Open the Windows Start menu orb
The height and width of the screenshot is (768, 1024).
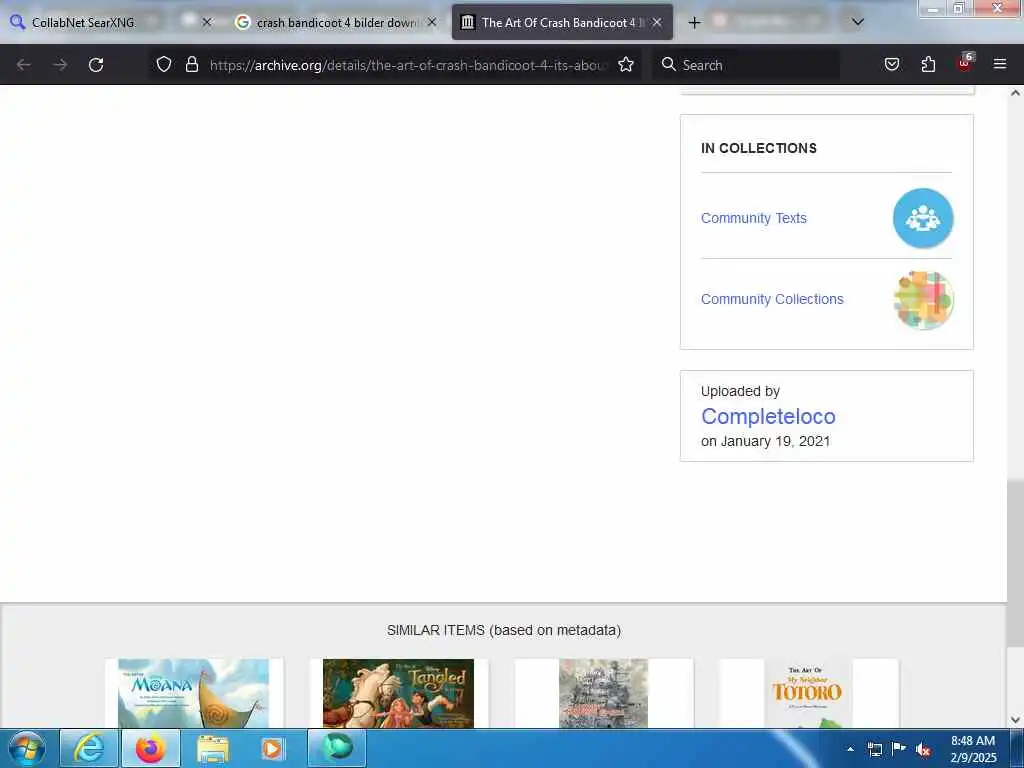[x=27, y=748]
